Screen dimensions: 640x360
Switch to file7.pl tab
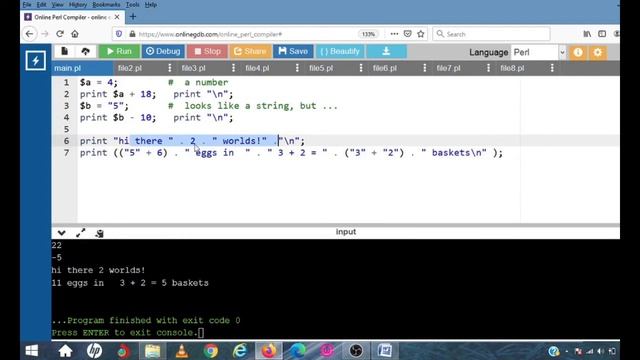tap(448, 68)
